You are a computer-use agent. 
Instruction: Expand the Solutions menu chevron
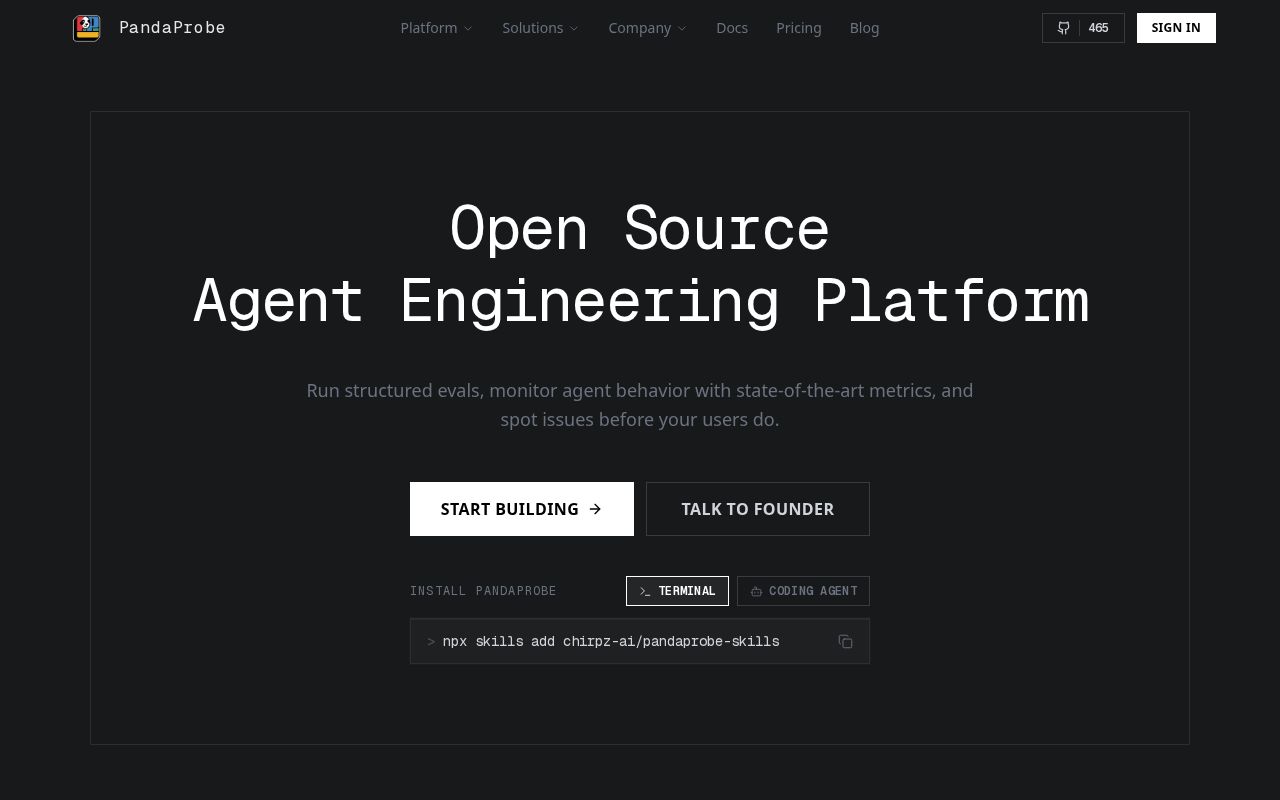point(574,28)
